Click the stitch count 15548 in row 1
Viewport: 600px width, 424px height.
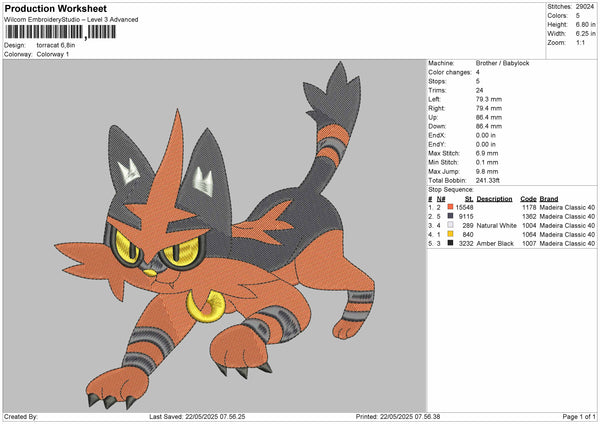(464, 207)
